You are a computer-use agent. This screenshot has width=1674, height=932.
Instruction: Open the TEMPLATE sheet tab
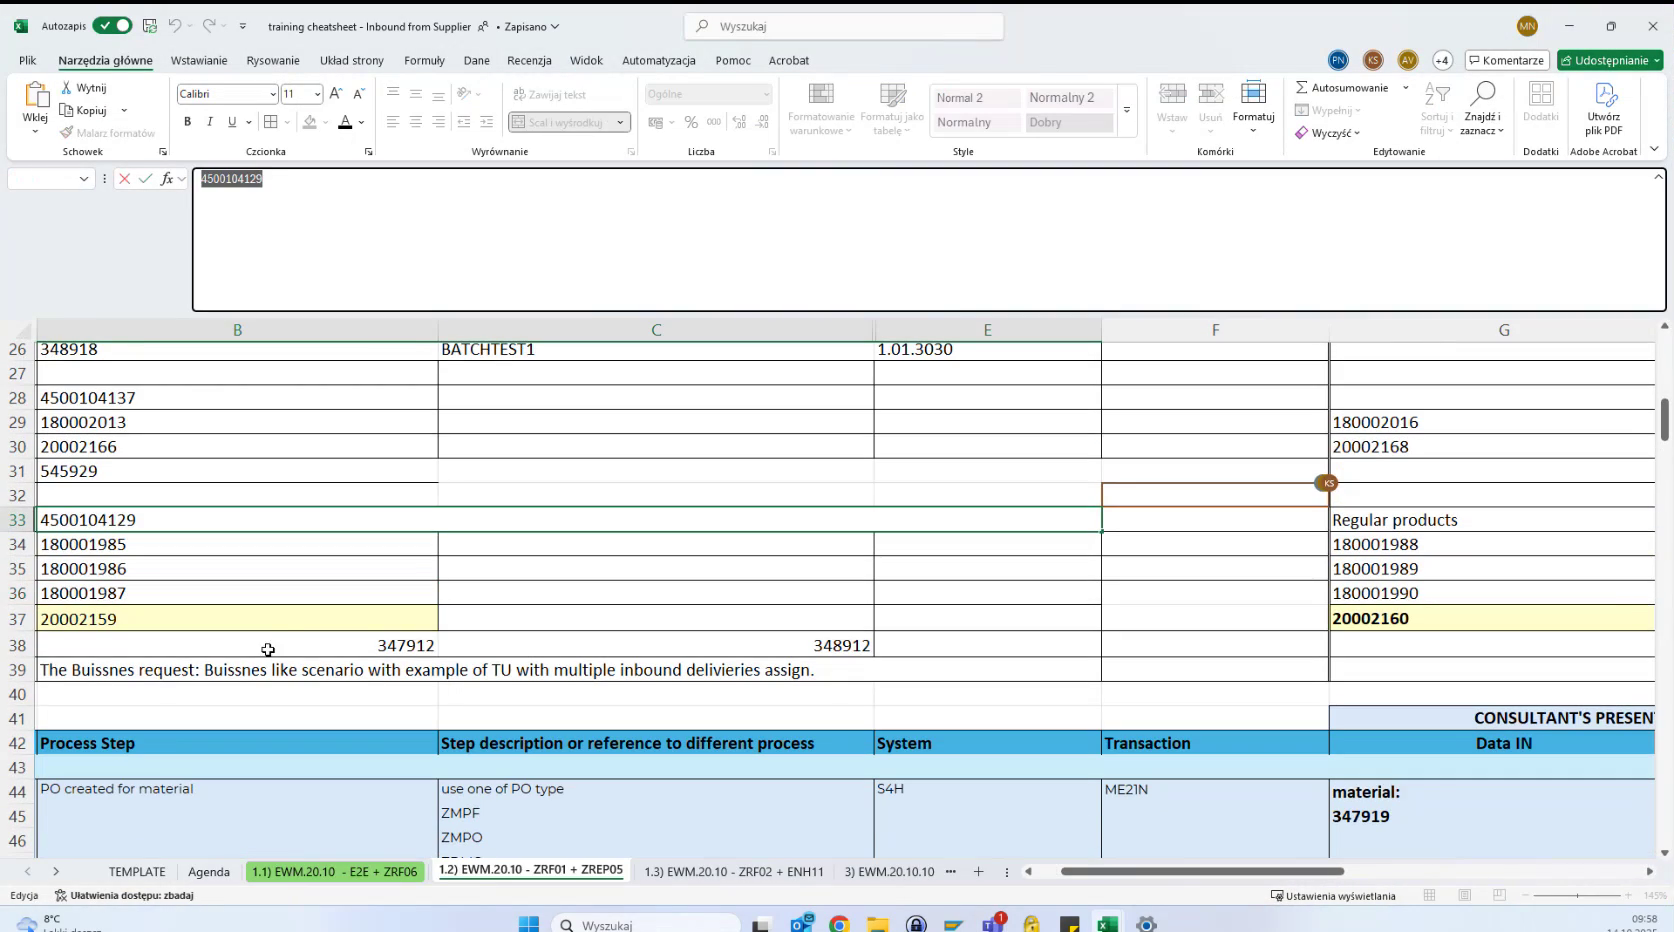[136, 871]
